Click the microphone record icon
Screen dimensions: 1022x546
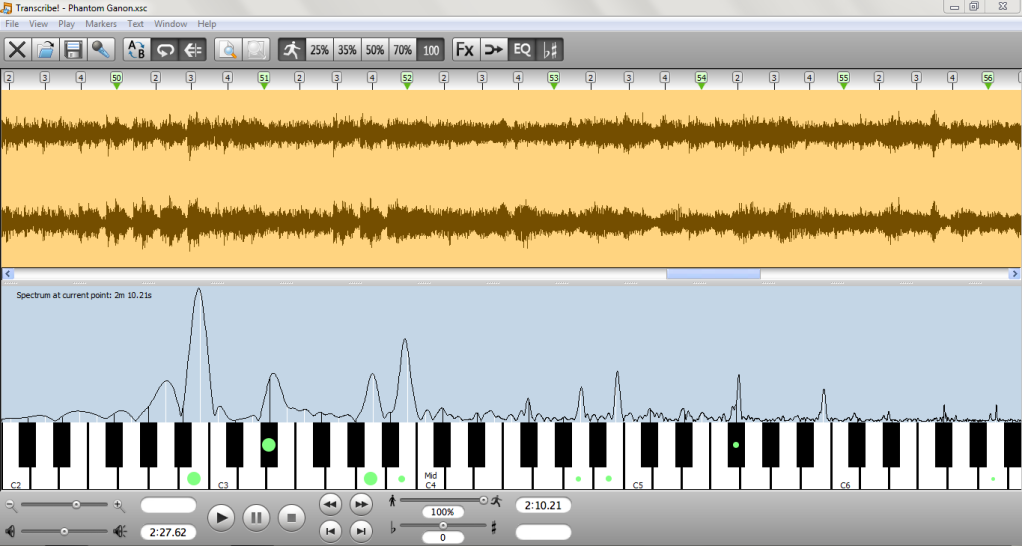point(101,50)
